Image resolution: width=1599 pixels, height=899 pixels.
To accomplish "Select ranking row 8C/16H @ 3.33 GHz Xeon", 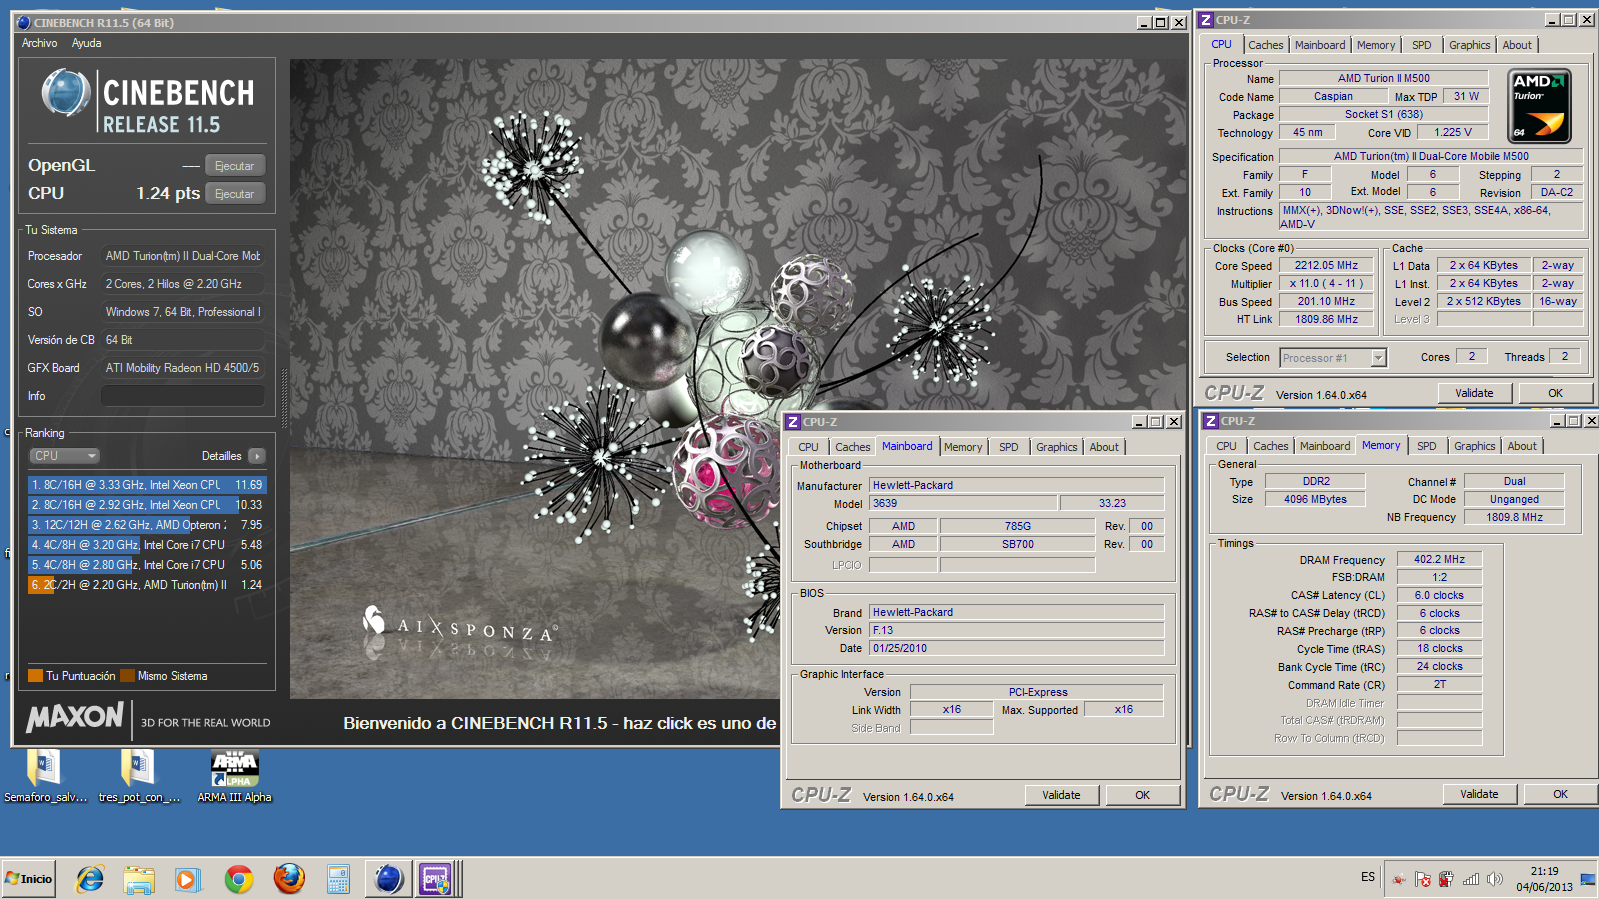I will click(147, 485).
